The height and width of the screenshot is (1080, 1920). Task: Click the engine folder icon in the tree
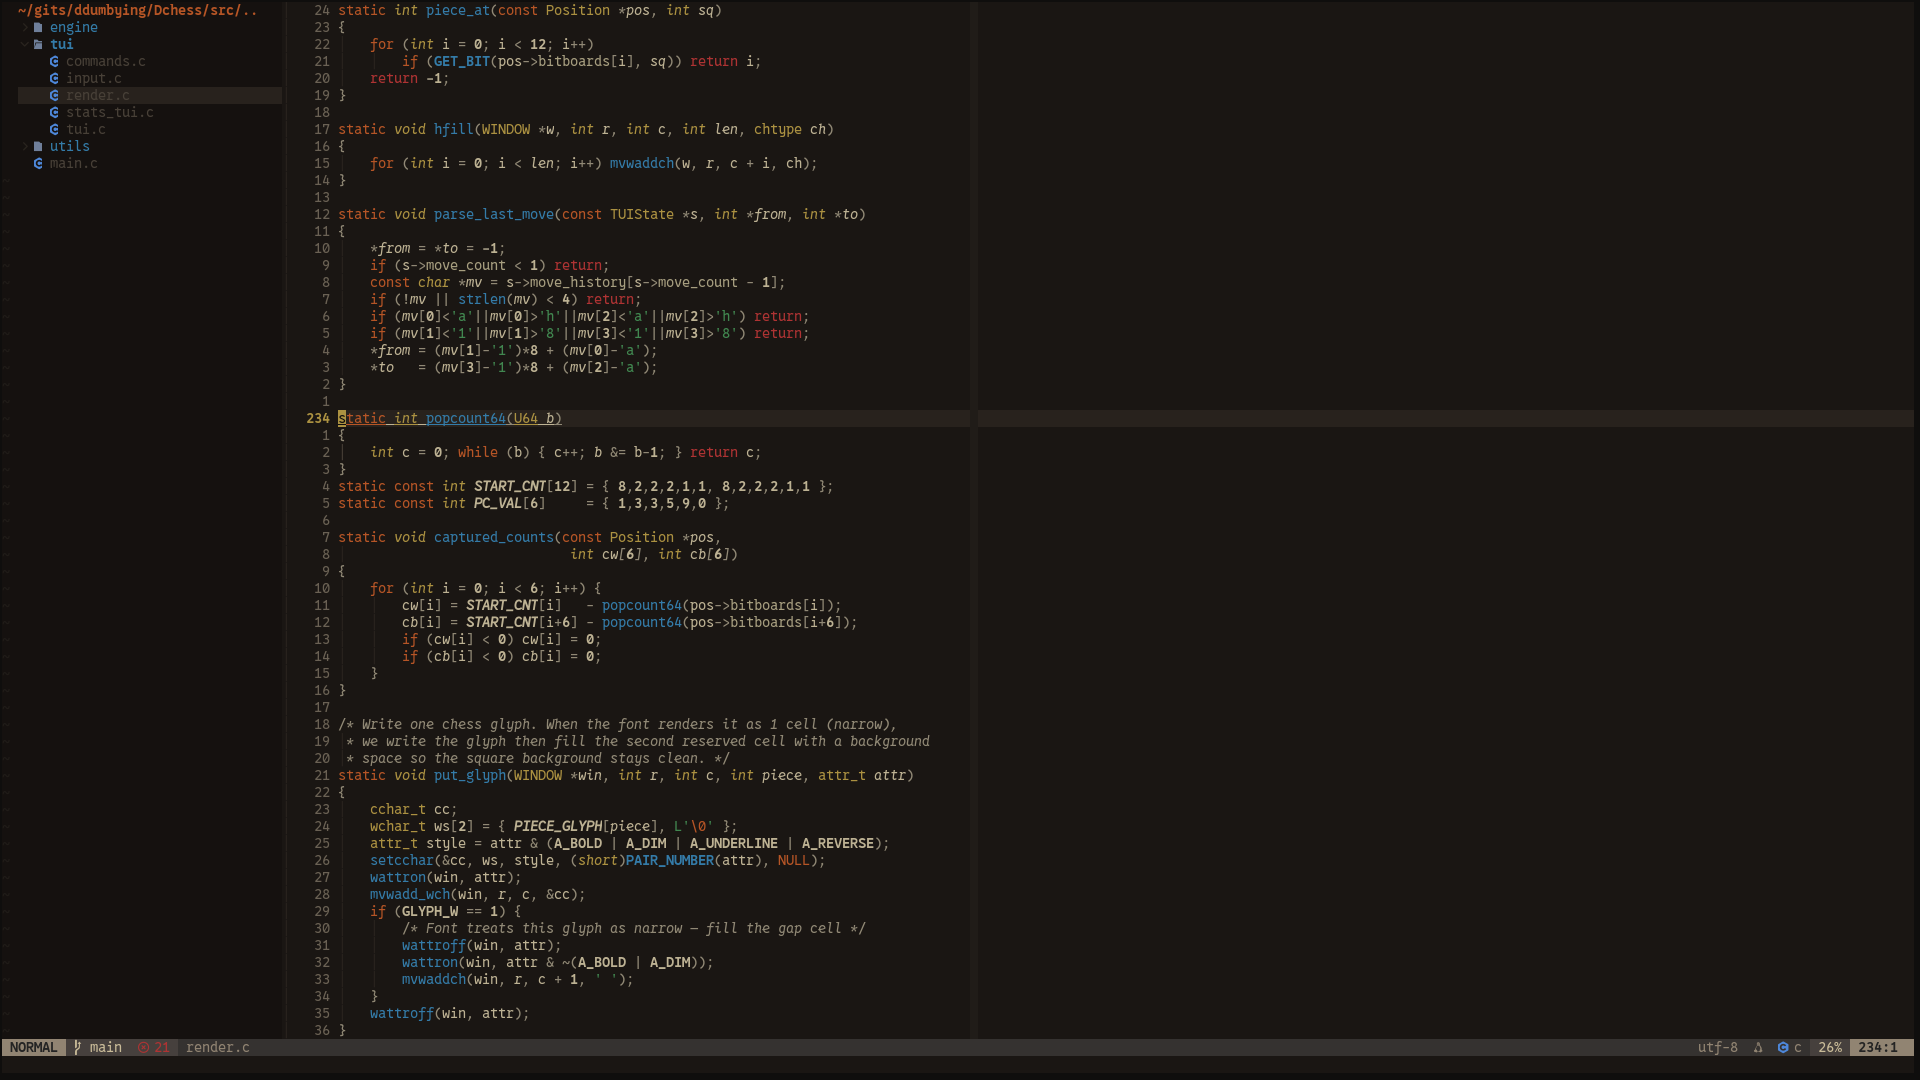click(x=38, y=28)
